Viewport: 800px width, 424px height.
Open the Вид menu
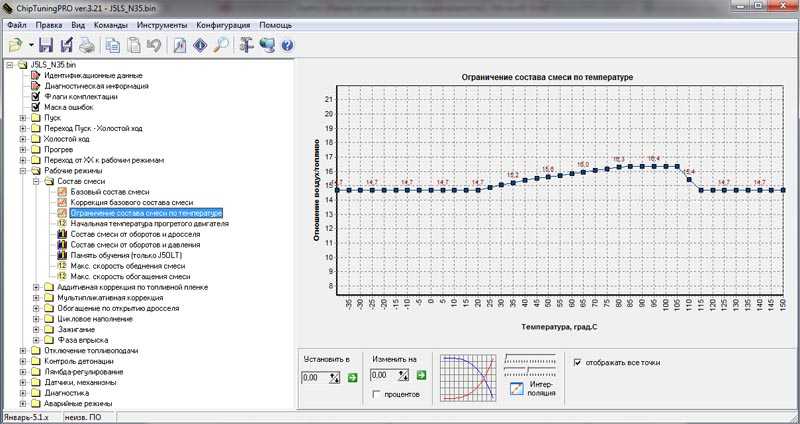pyautogui.click(x=78, y=25)
